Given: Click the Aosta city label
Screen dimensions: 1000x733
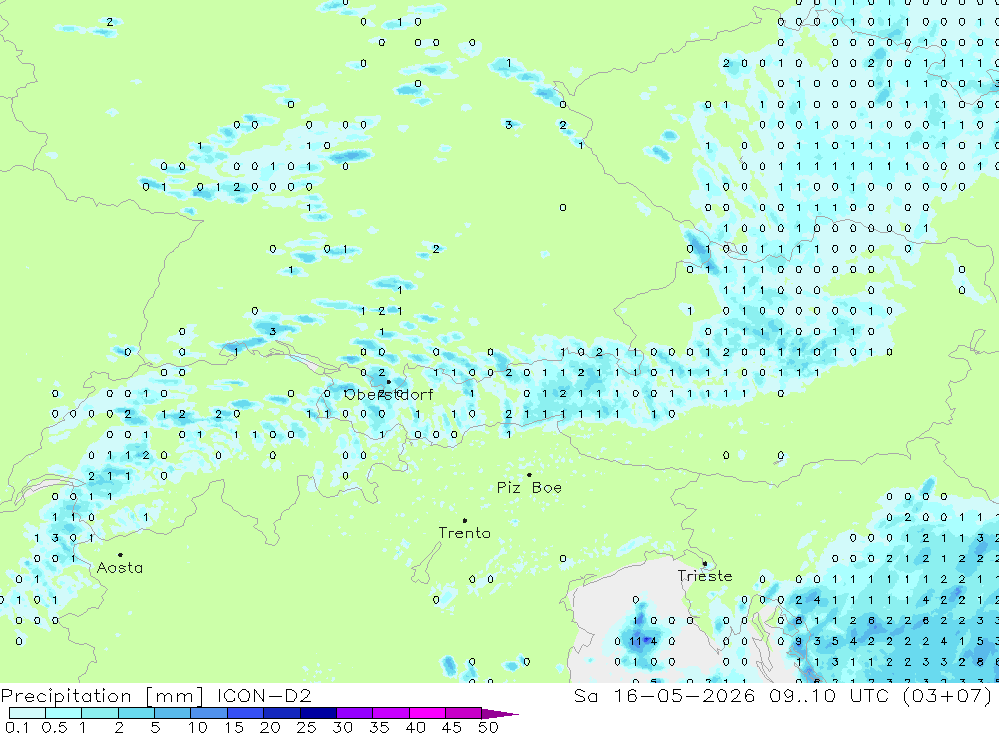Looking at the screenshot, I should point(119,567).
